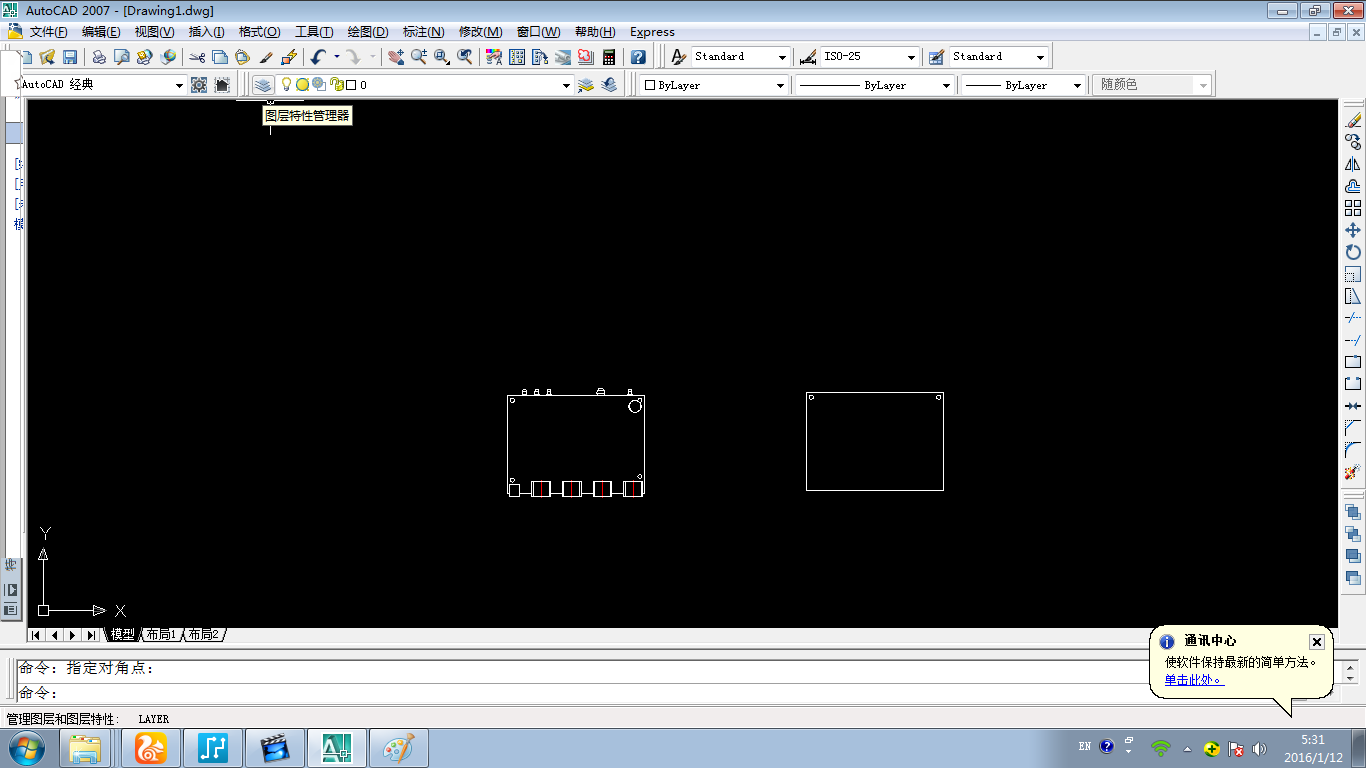Click the layer color swatch for layer 0
Screen dimensions: 1366x768
[x=351, y=85]
